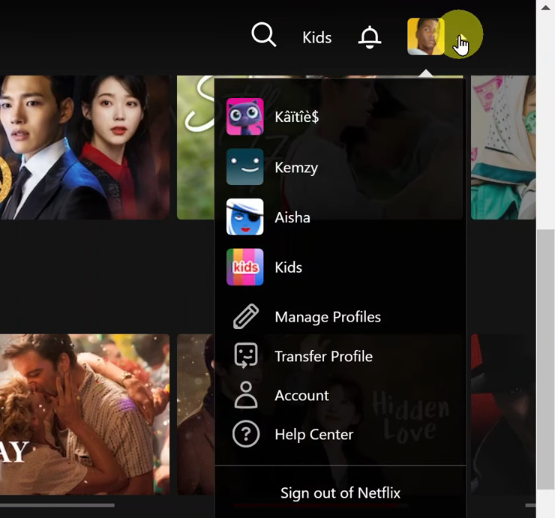Open the kissing couple movie thumbnail
The width and height of the screenshot is (555, 518).
click(85, 414)
